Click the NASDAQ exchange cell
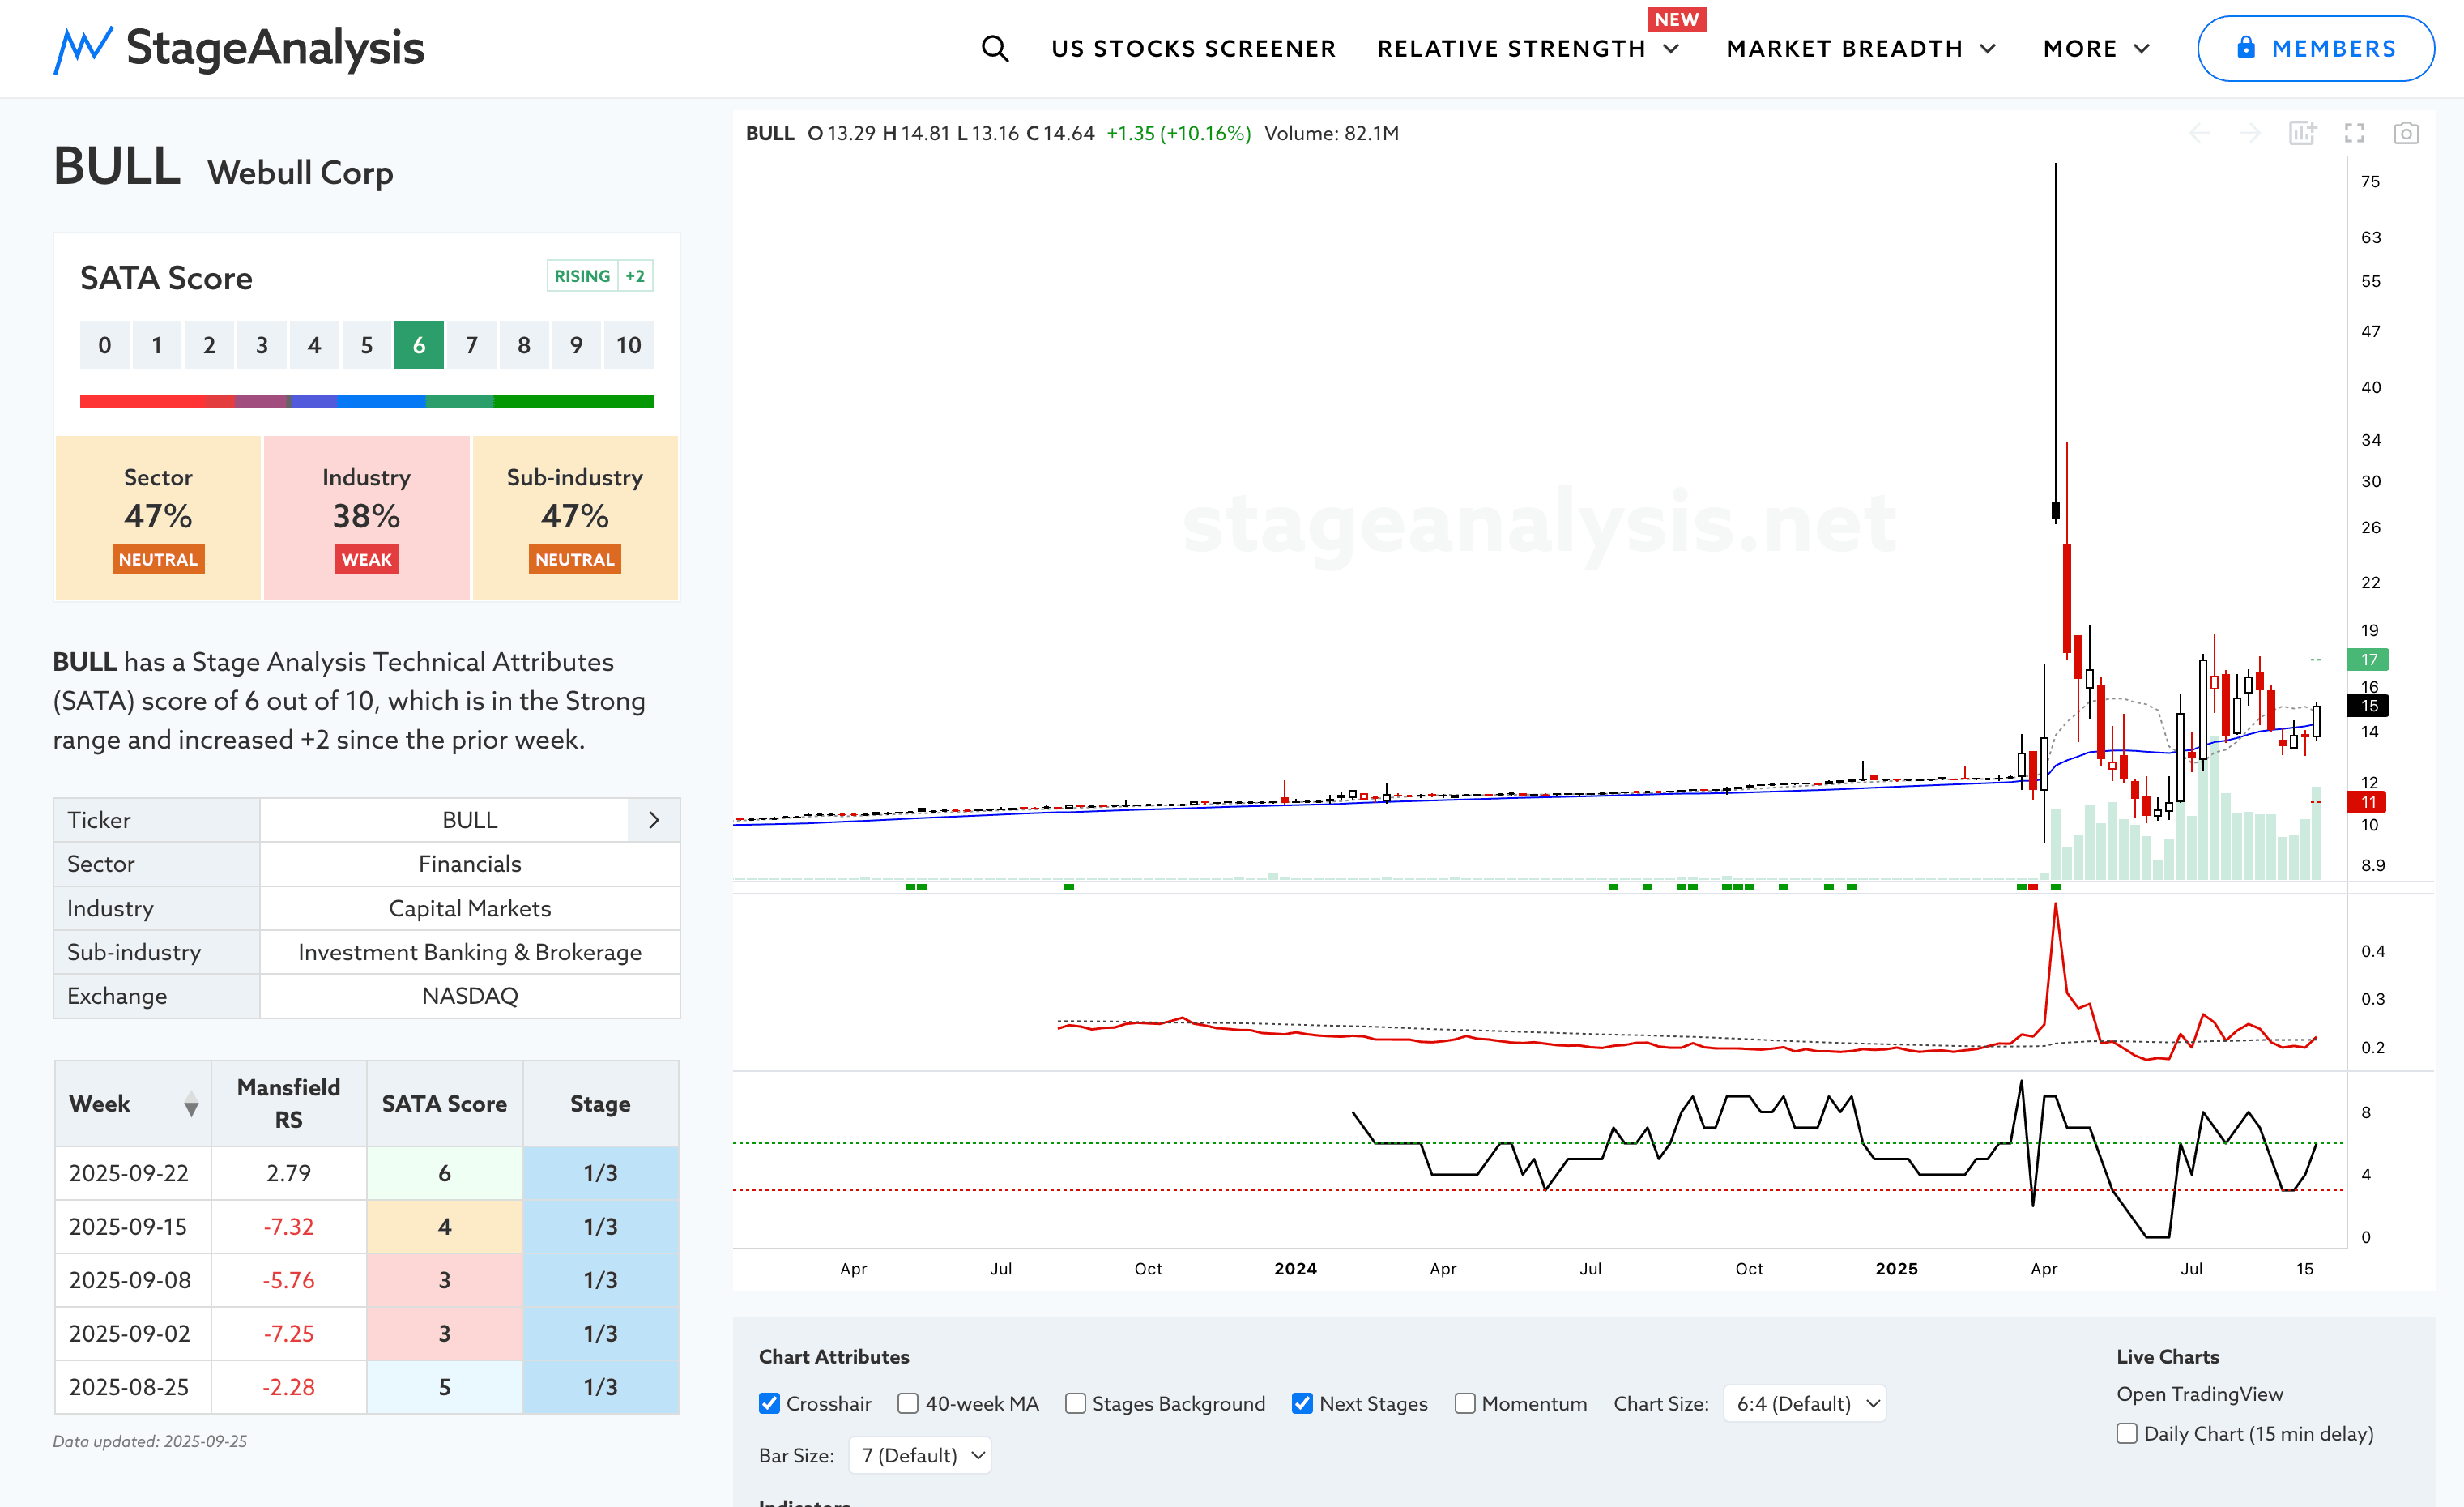2464x1507 pixels. tap(470, 996)
